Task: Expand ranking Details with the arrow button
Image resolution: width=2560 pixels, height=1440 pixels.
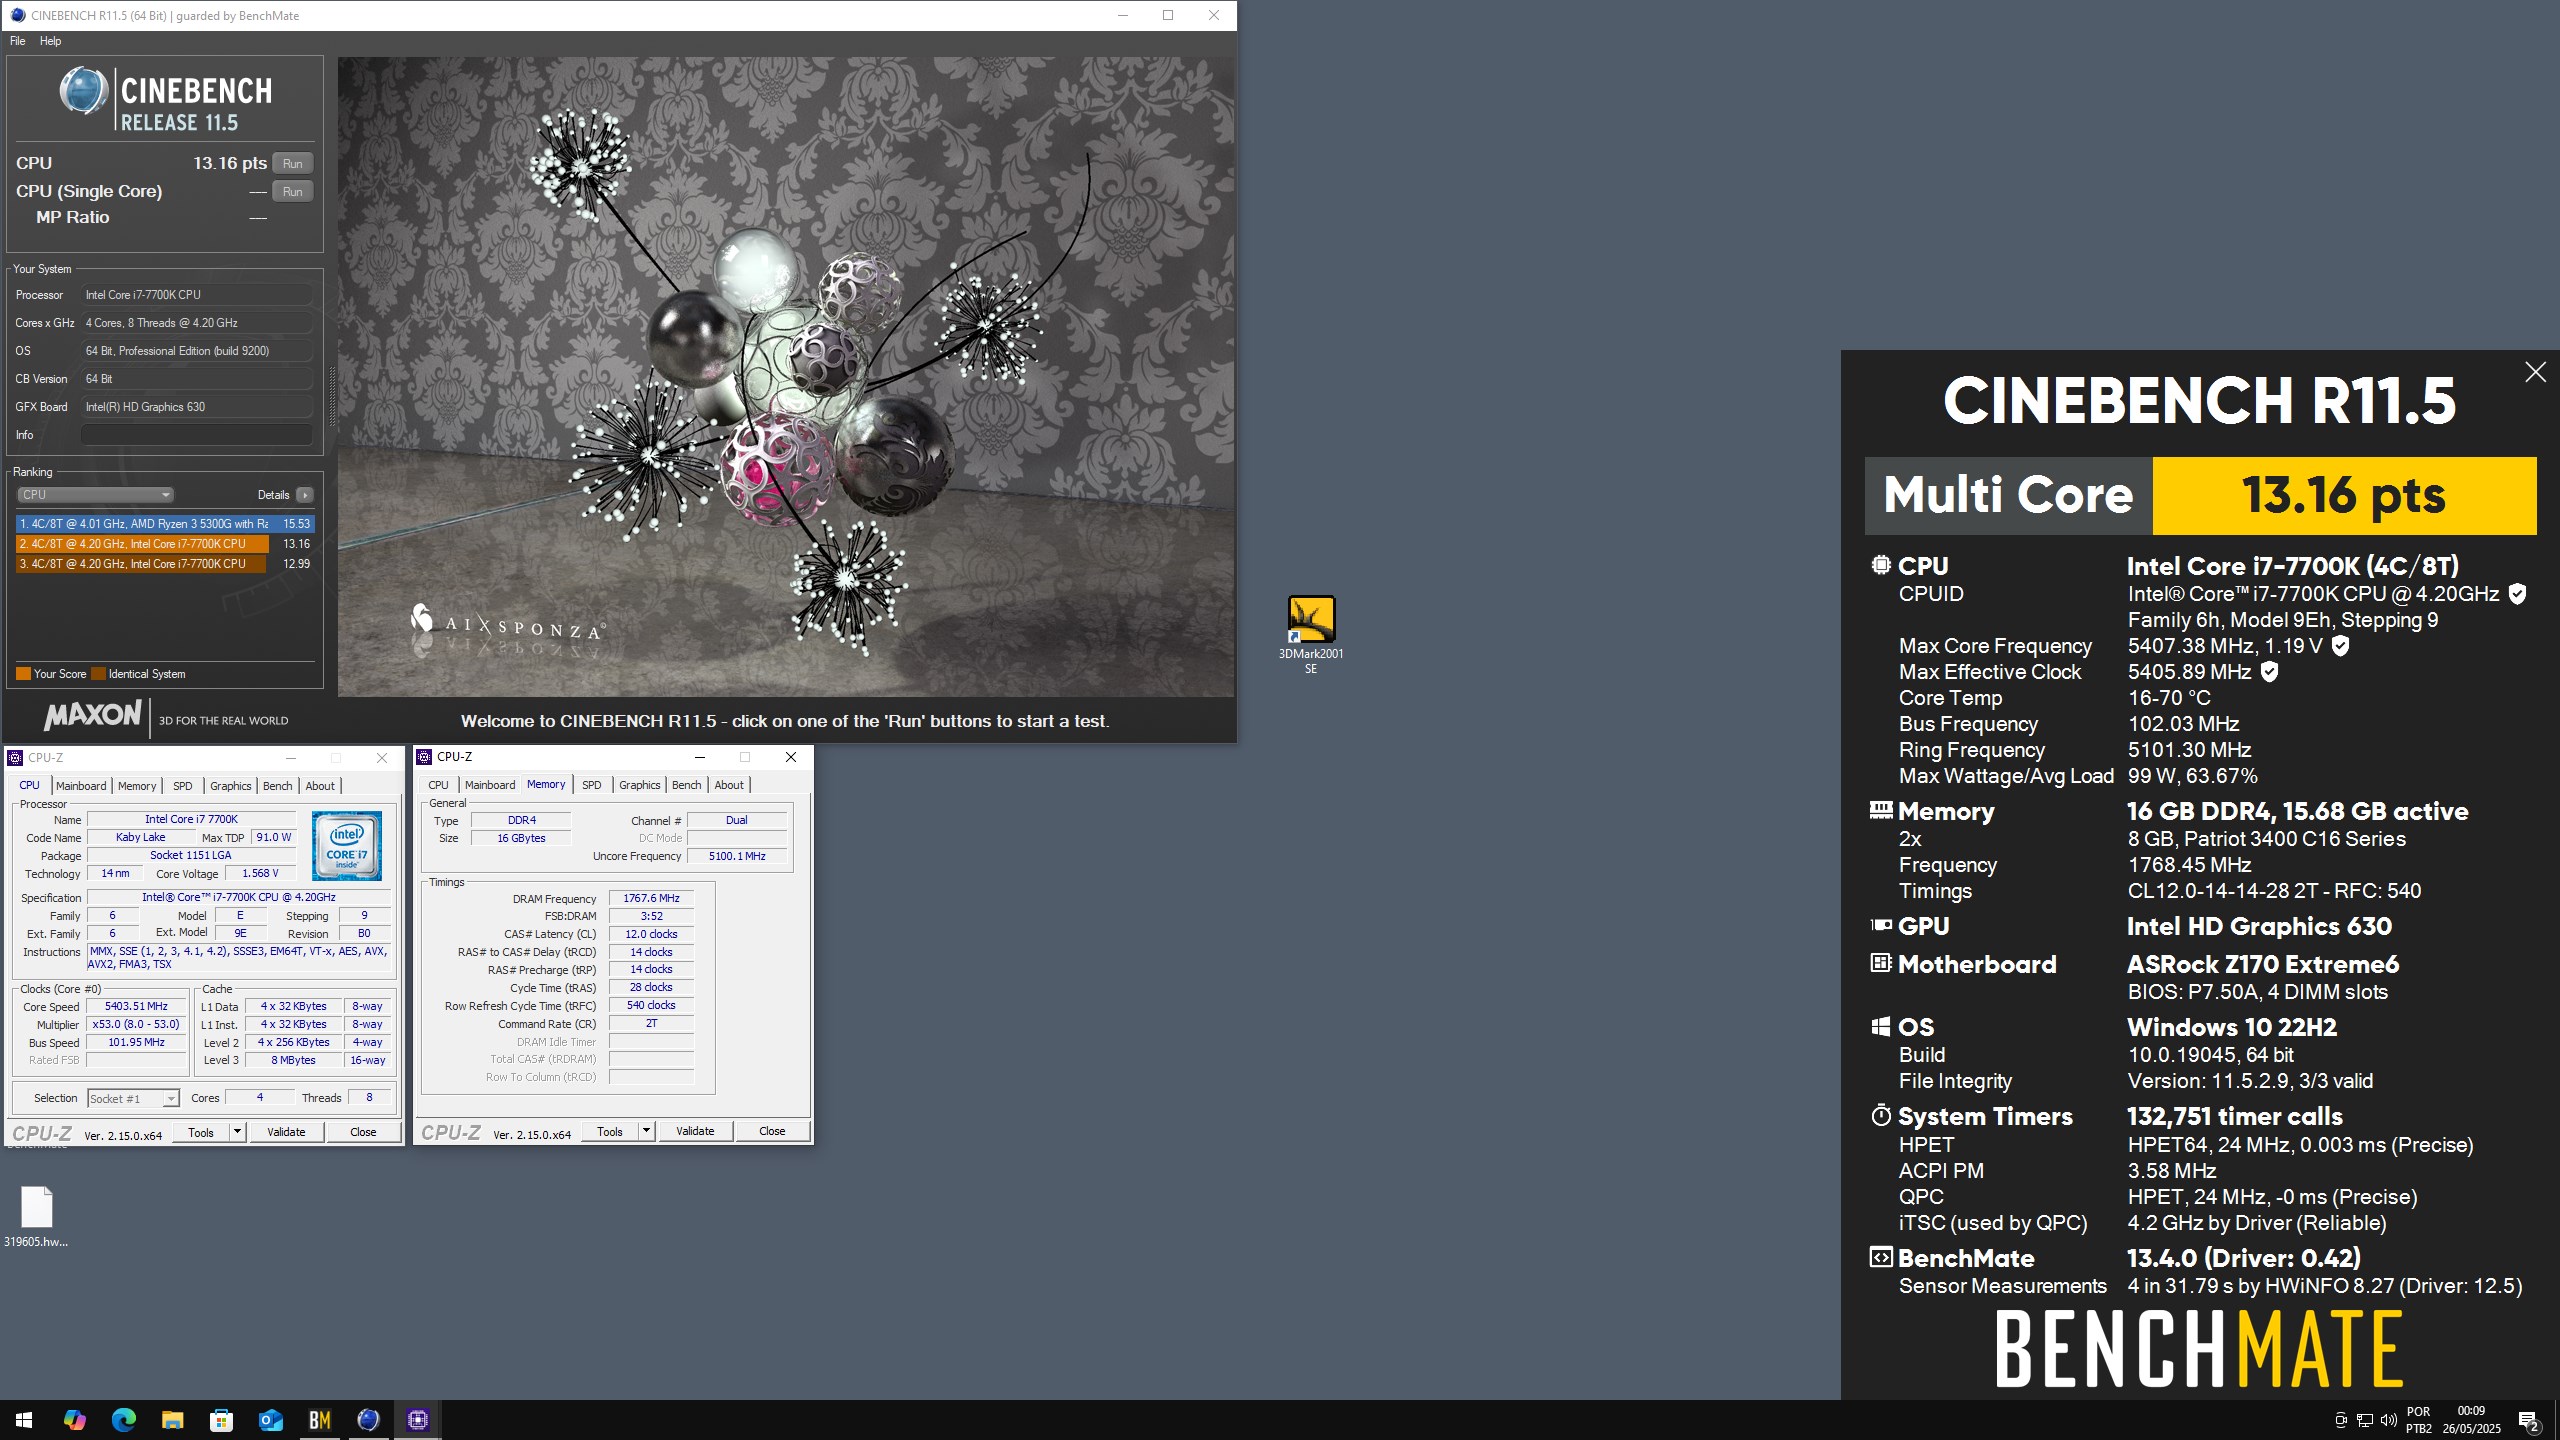Action: point(305,494)
